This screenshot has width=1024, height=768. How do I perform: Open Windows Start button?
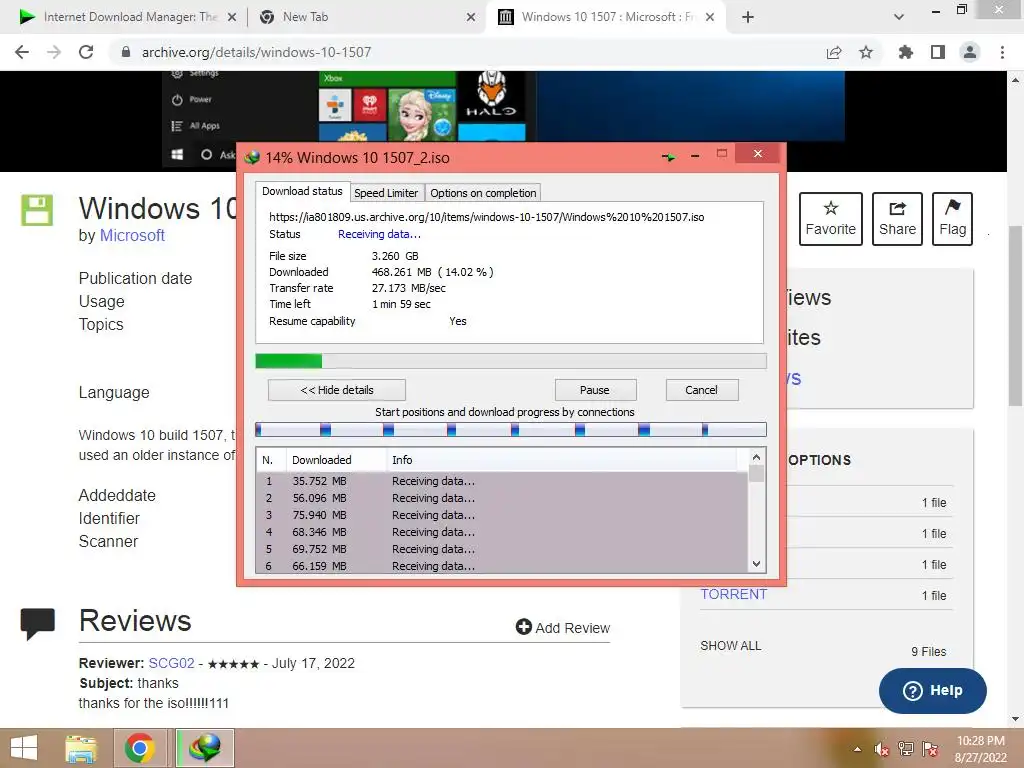(x=24, y=748)
